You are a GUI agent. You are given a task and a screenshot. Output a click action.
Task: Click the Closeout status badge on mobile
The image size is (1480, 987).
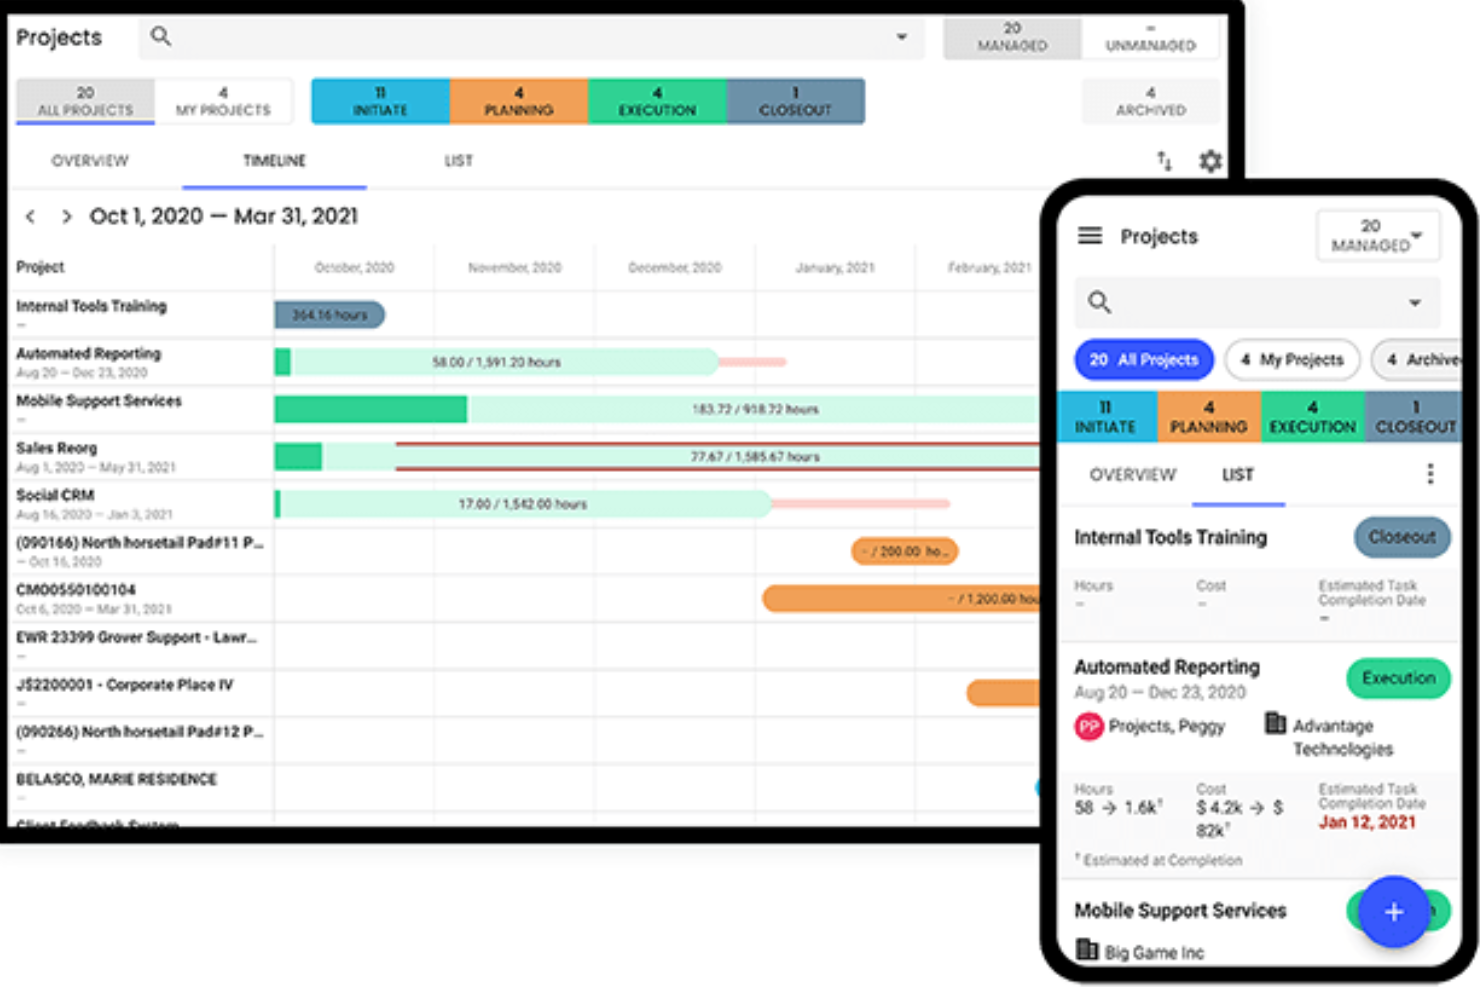click(x=1402, y=537)
